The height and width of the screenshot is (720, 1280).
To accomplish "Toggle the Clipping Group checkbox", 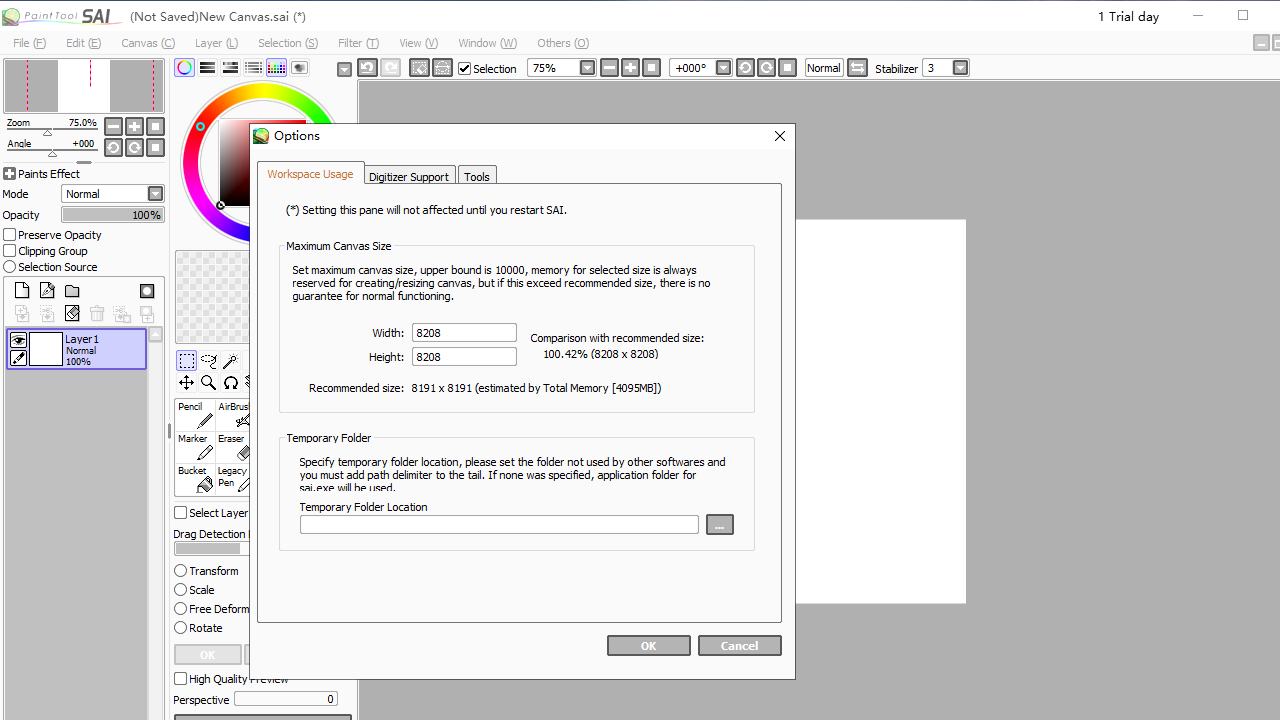I will pyautogui.click(x=10, y=250).
